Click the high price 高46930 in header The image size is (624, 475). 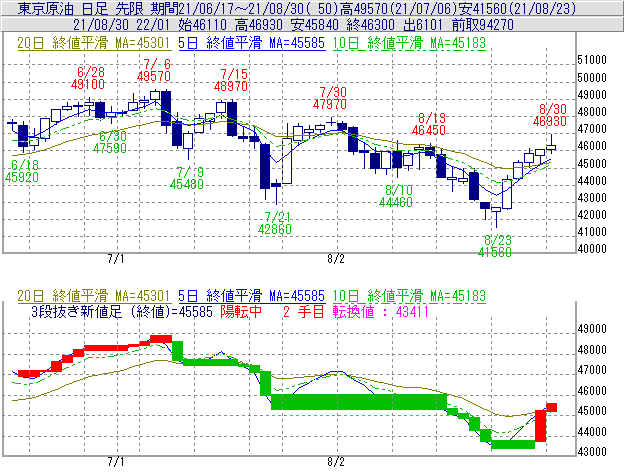click(259, 25)
